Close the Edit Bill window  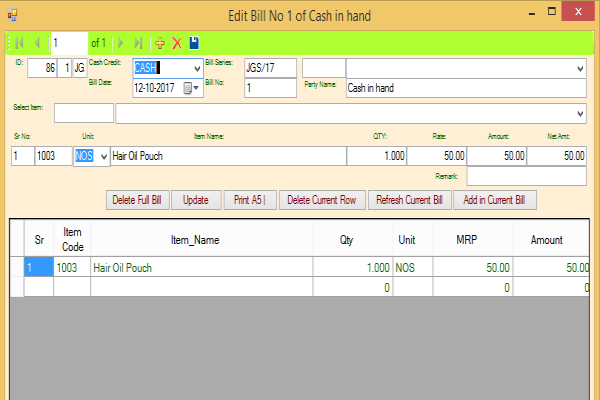(578, 11)
